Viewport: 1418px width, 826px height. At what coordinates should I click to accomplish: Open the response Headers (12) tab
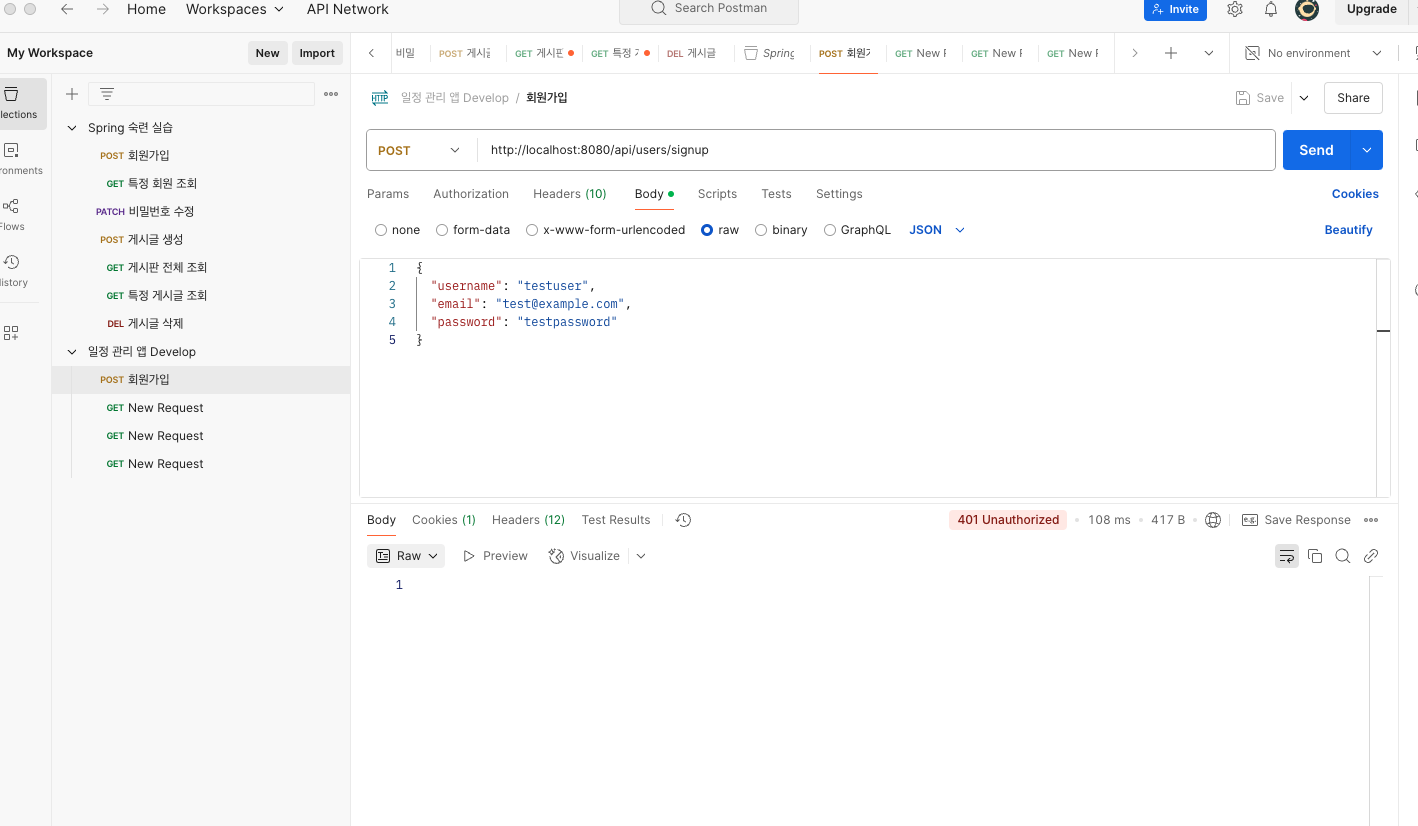pos(528,520)
